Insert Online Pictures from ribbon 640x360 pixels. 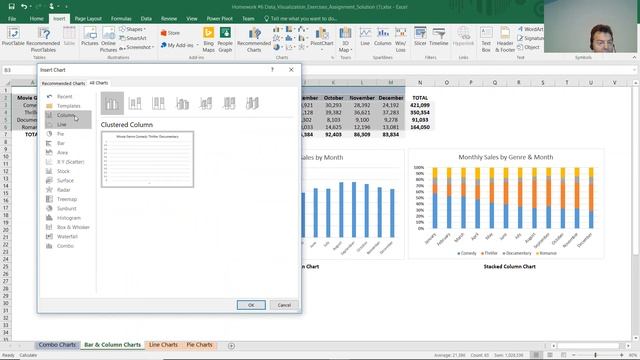(109, 39)
